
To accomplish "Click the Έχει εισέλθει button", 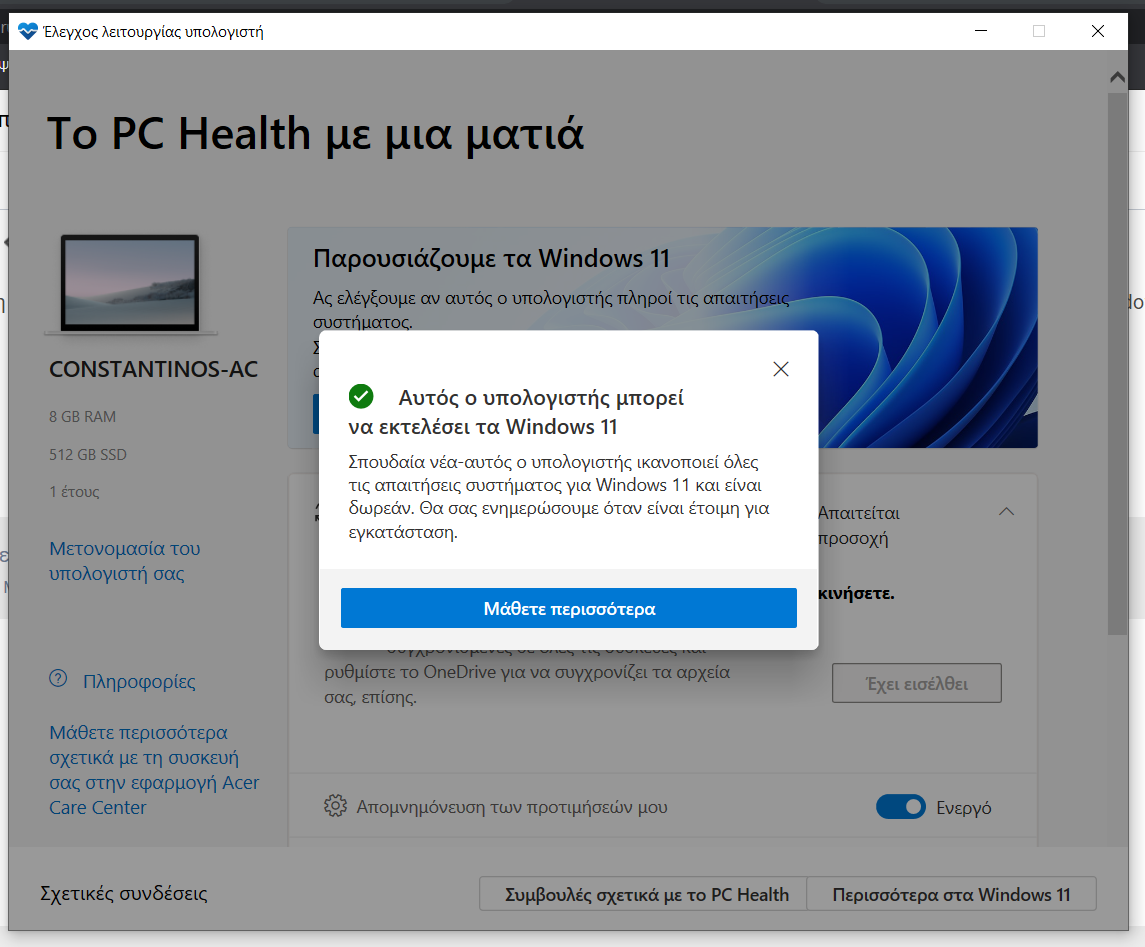I will pos(916,683).
